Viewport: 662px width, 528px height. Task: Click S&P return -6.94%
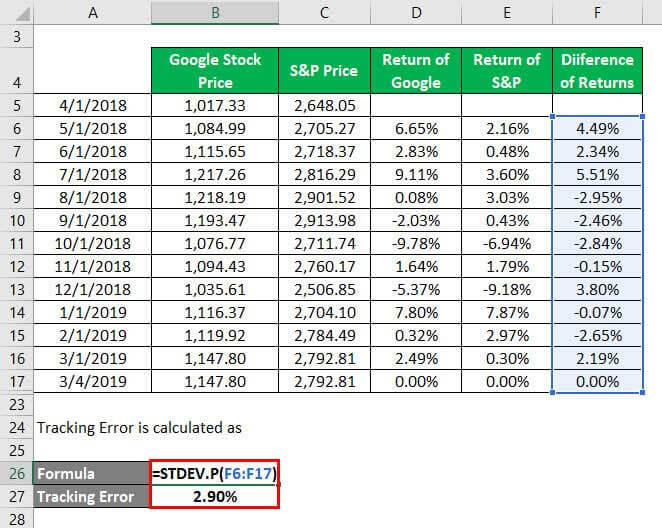click(507, 244)
